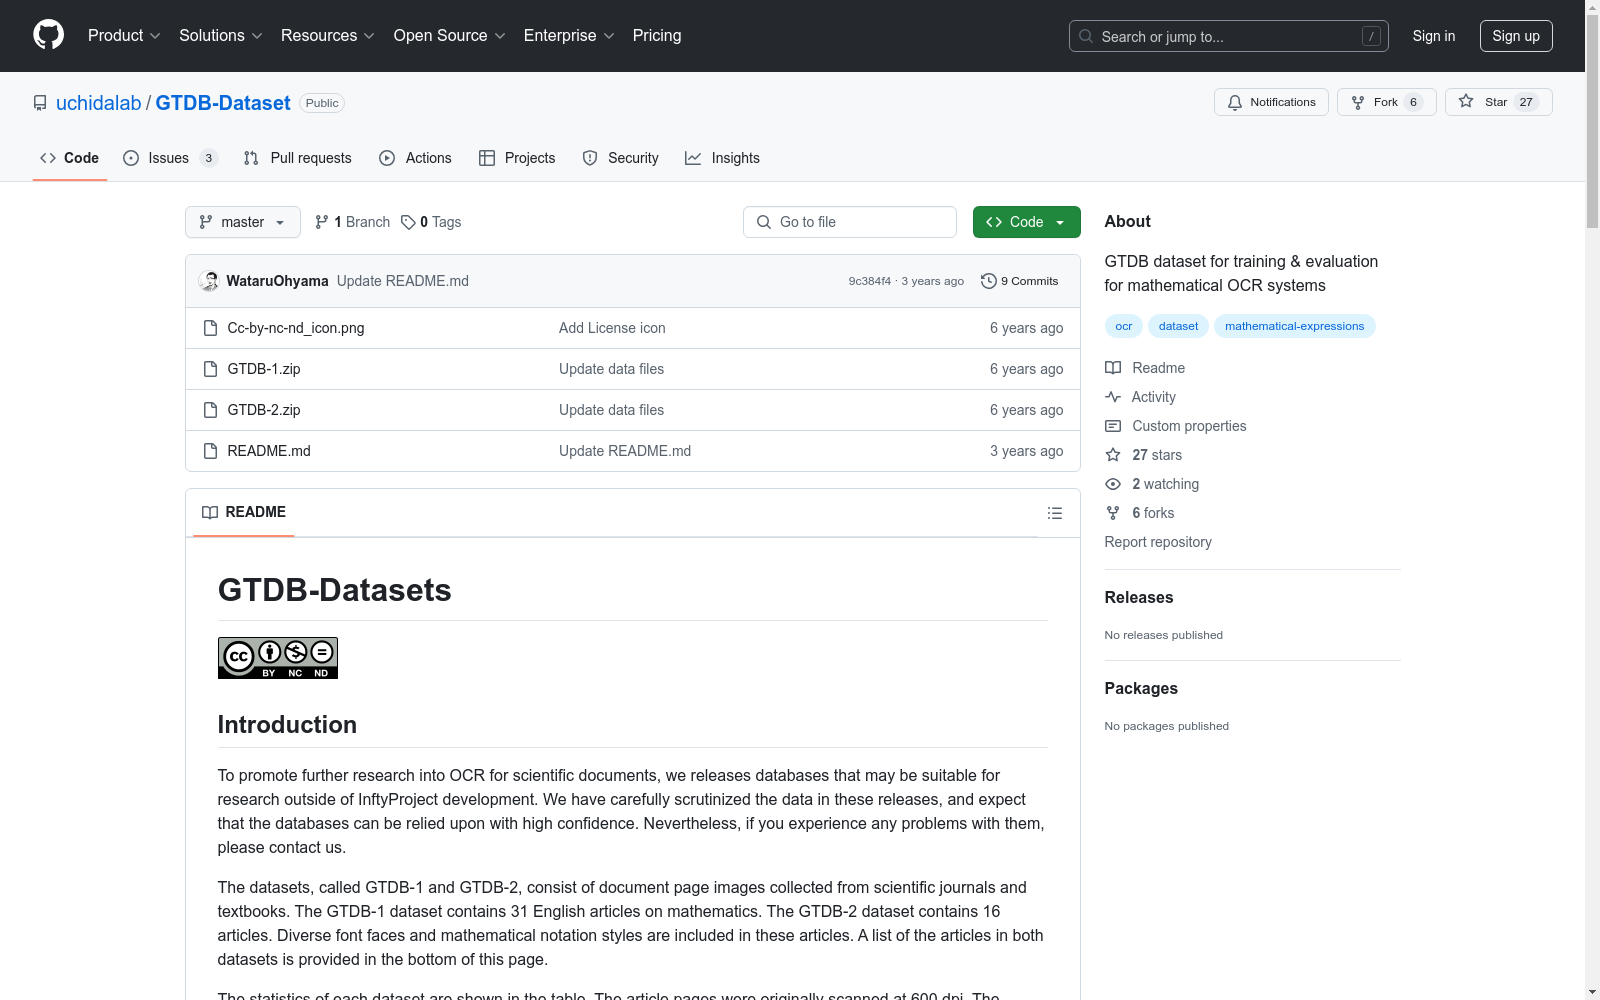The width and height of the screenshot is (1600, 1000).
Task: Click the book icon beside Readme
Action: (1113, 368)
